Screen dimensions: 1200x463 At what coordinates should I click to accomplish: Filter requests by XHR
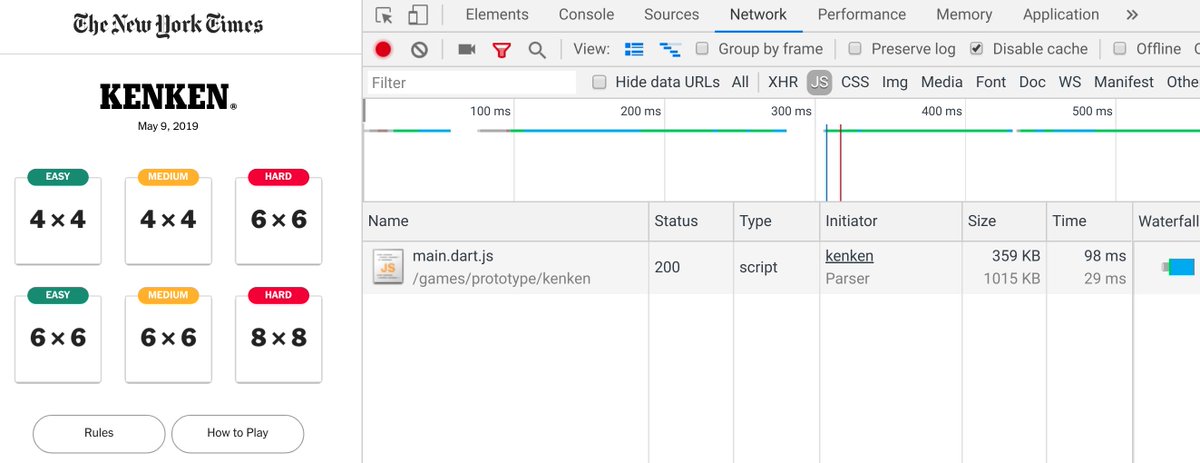[x=783, y=82]
